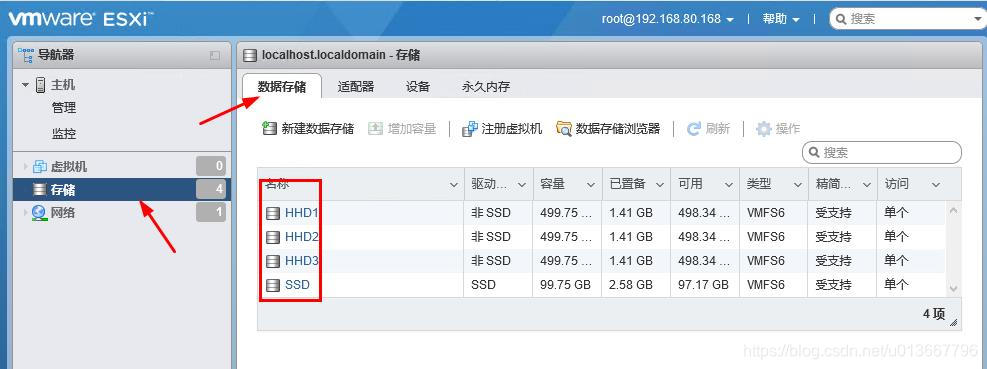Switch to the Adapters (适配器) tab
The image size is (987, 369).
pos(356,87)
